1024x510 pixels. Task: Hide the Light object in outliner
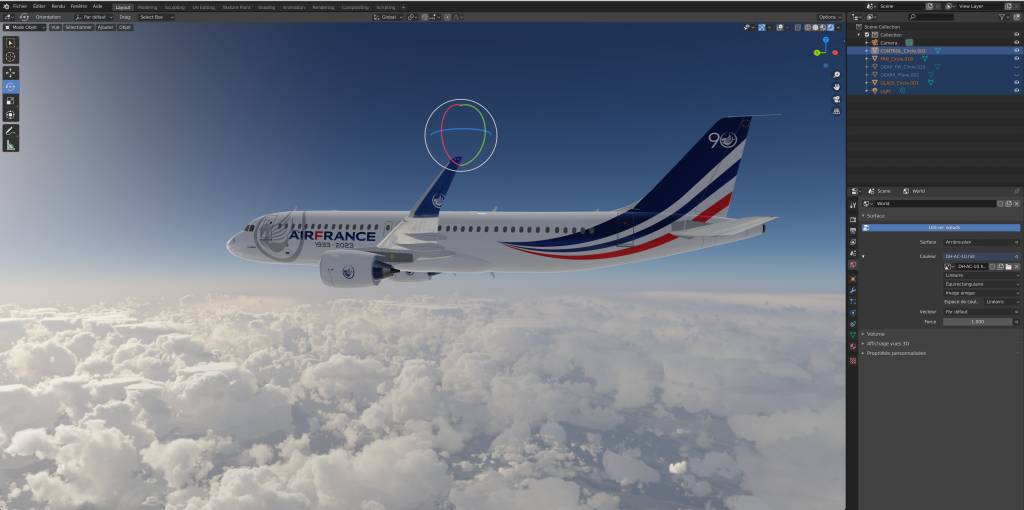coord(1016,91)
